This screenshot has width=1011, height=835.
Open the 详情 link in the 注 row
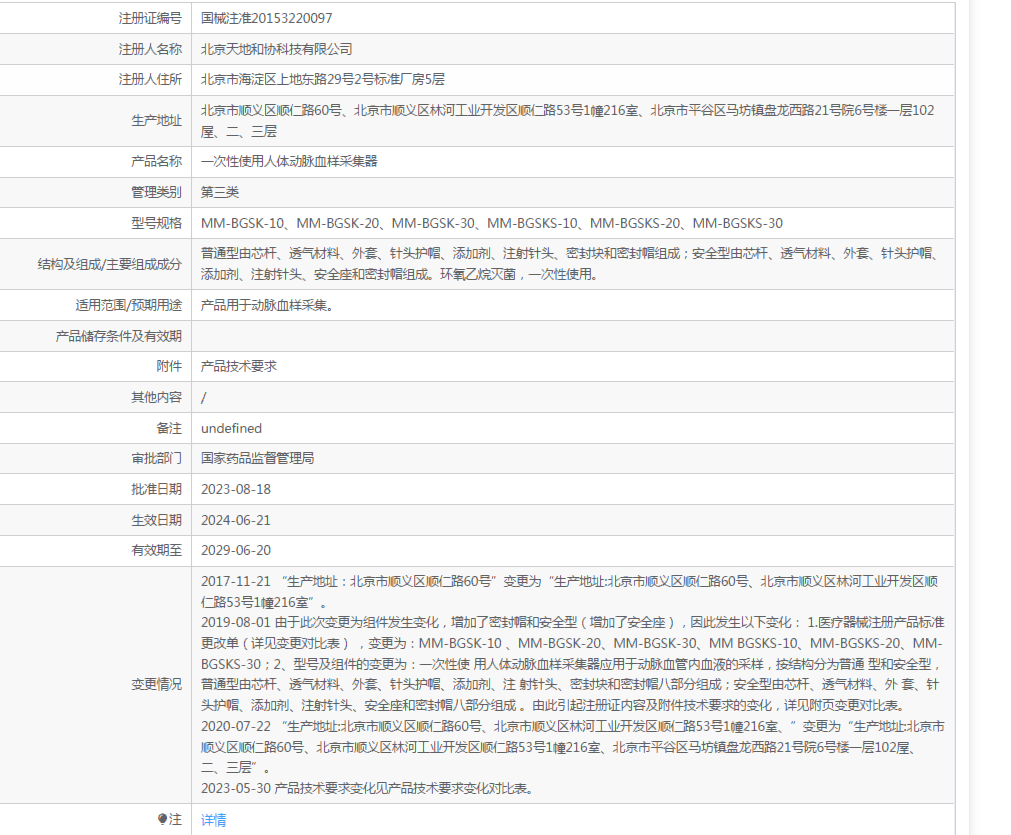pyautogui.click(x=213, y=820)
